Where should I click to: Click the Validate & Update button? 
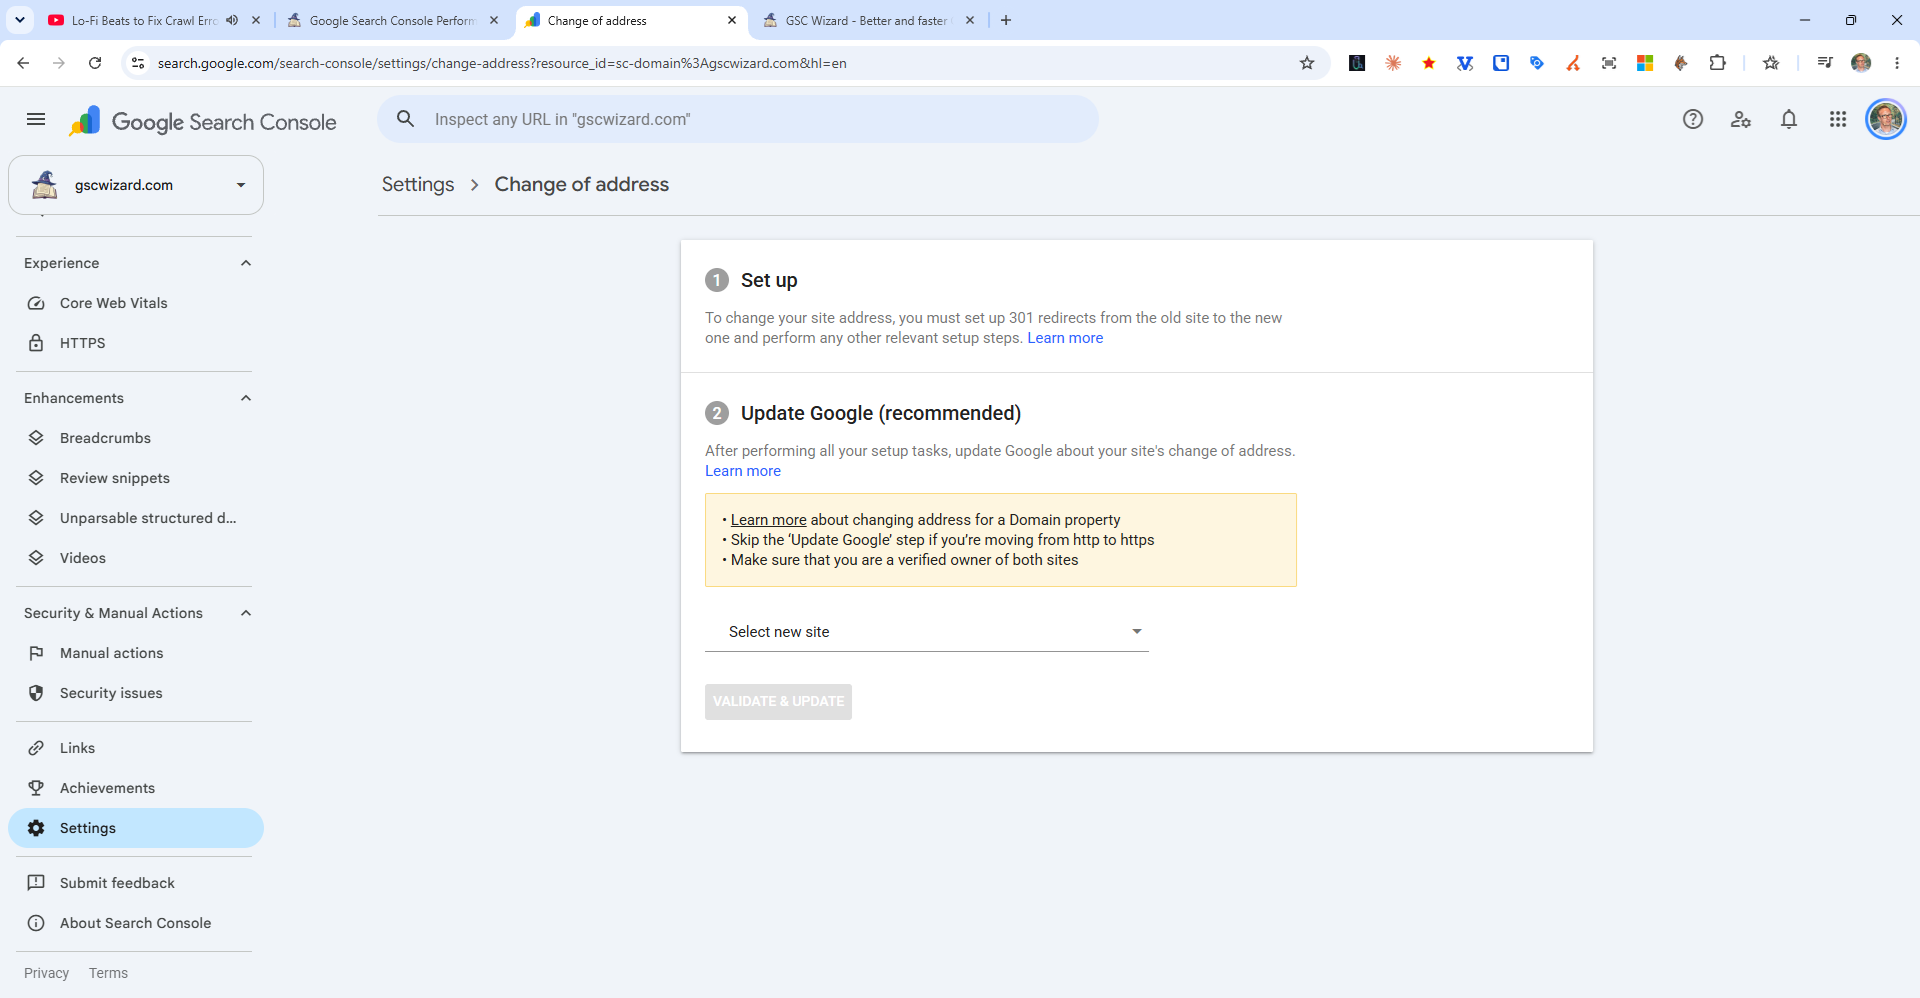pyautogui.click(x=778, y=702)
